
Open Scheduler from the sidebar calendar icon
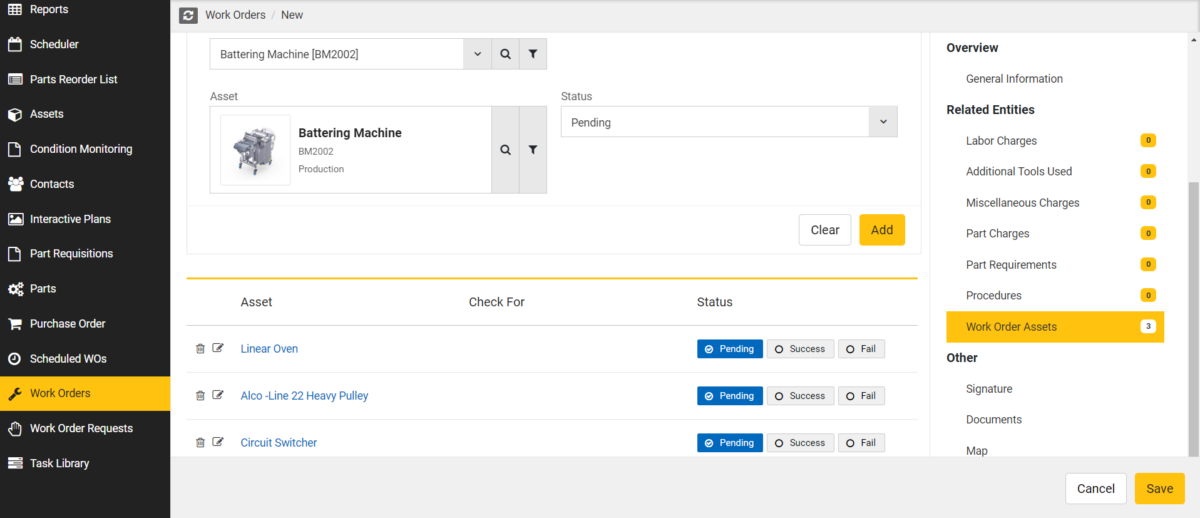click(x=15, y=44)
